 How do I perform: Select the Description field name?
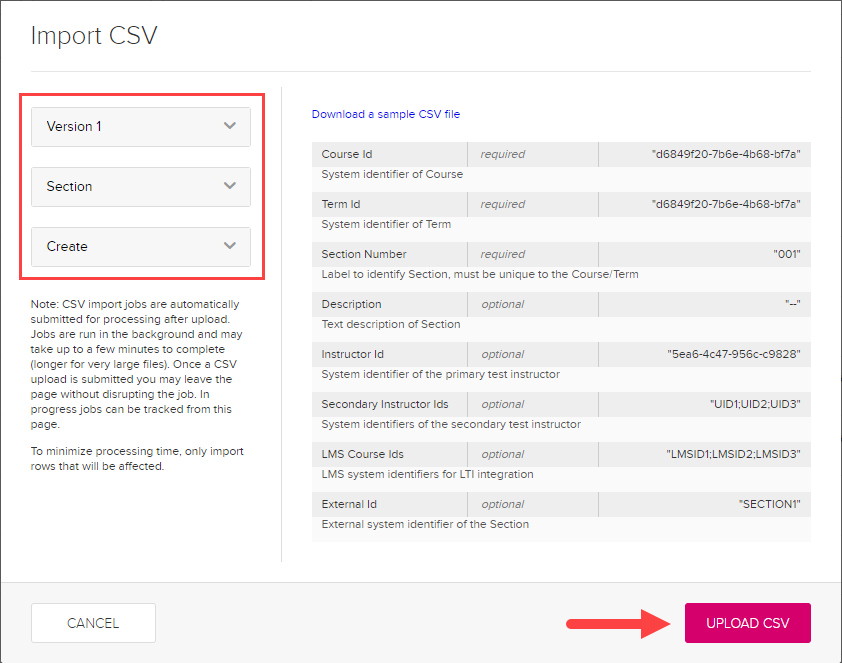coord(351,304)
